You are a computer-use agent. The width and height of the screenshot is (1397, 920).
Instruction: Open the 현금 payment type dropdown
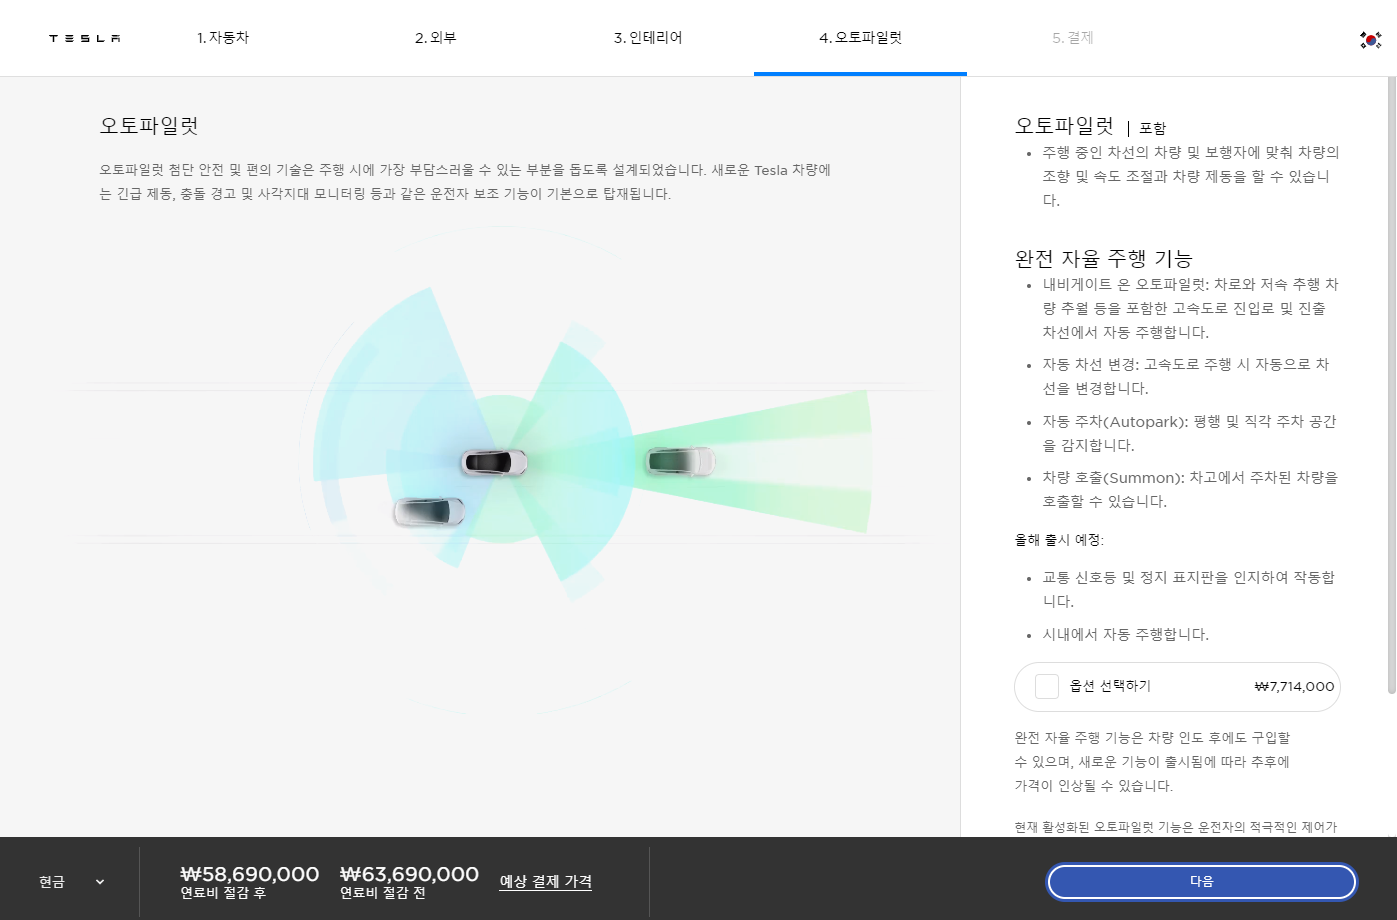click(x=71, y=882)
